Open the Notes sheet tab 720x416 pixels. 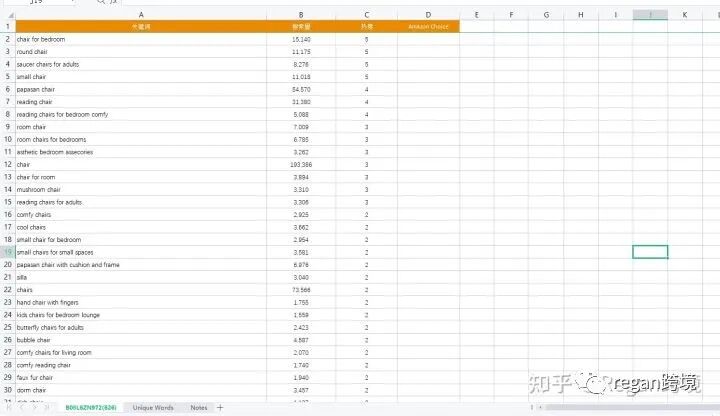[x=199, y=408]
